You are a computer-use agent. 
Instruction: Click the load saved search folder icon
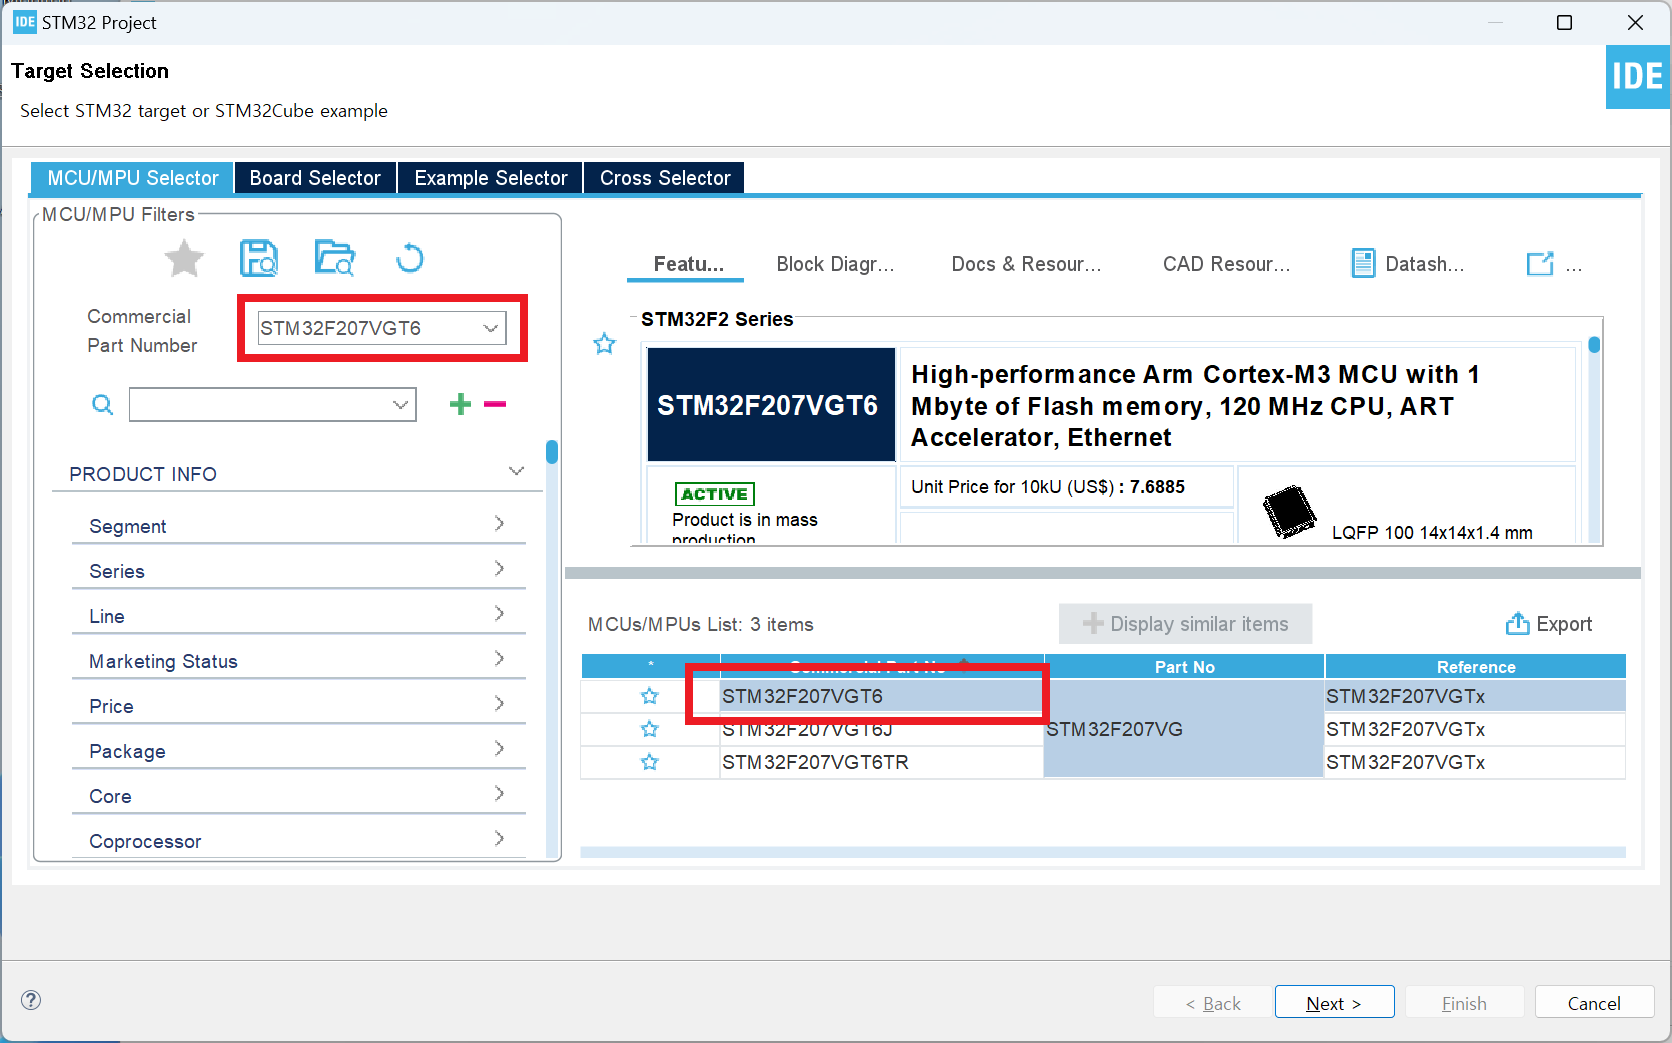click(x=334, y=258)
